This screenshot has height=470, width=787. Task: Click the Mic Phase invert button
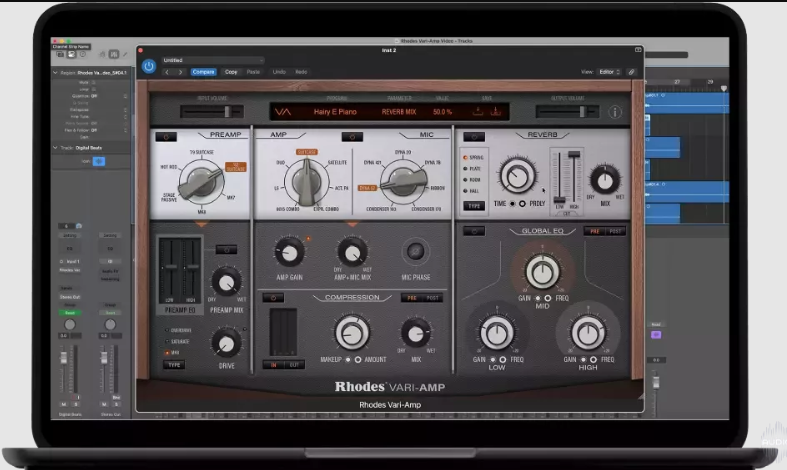(x=413, y=251)
